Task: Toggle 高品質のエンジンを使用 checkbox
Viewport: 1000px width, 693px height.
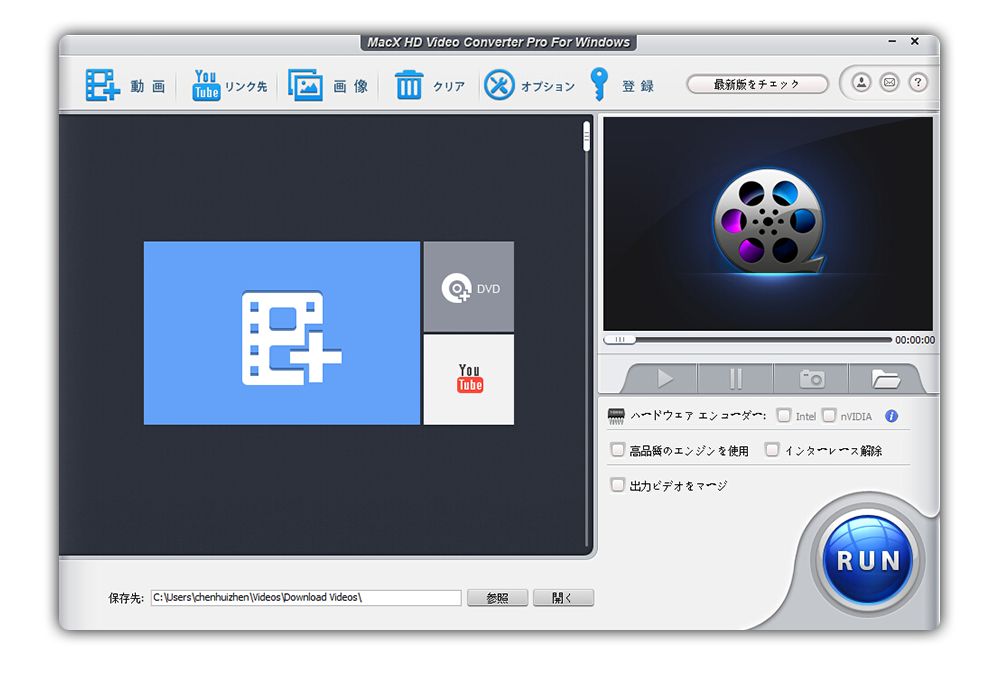Action: [617, 450]
